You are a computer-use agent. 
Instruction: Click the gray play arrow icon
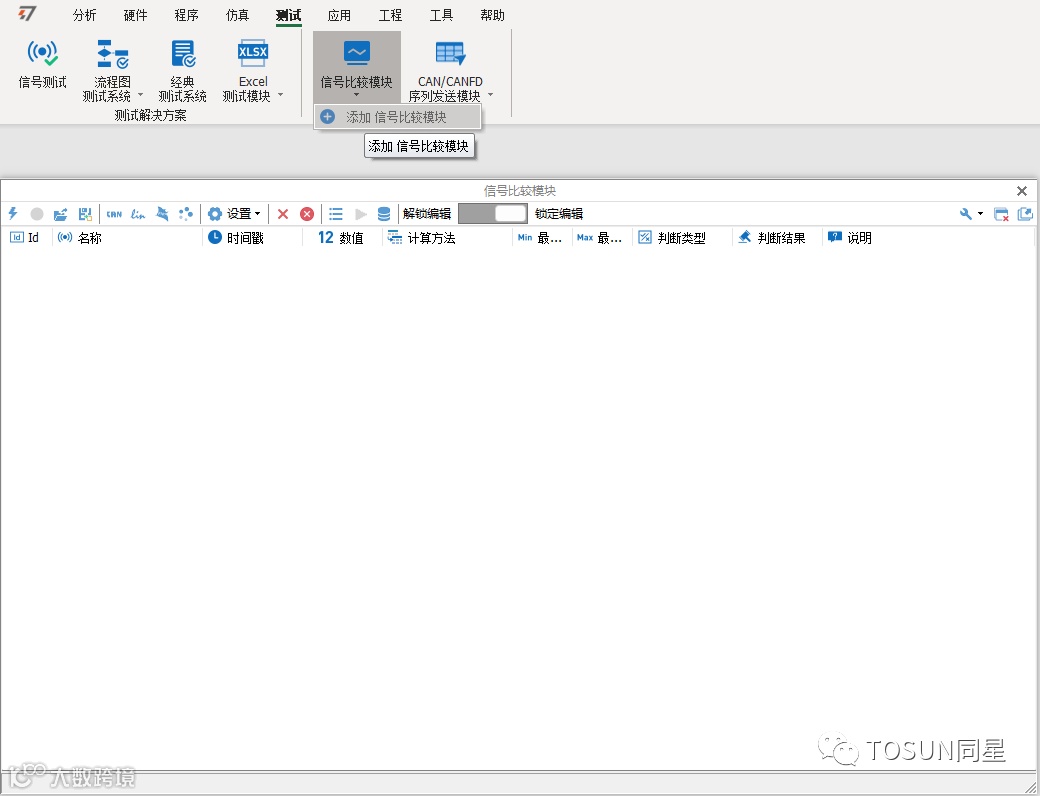[361, 214]
